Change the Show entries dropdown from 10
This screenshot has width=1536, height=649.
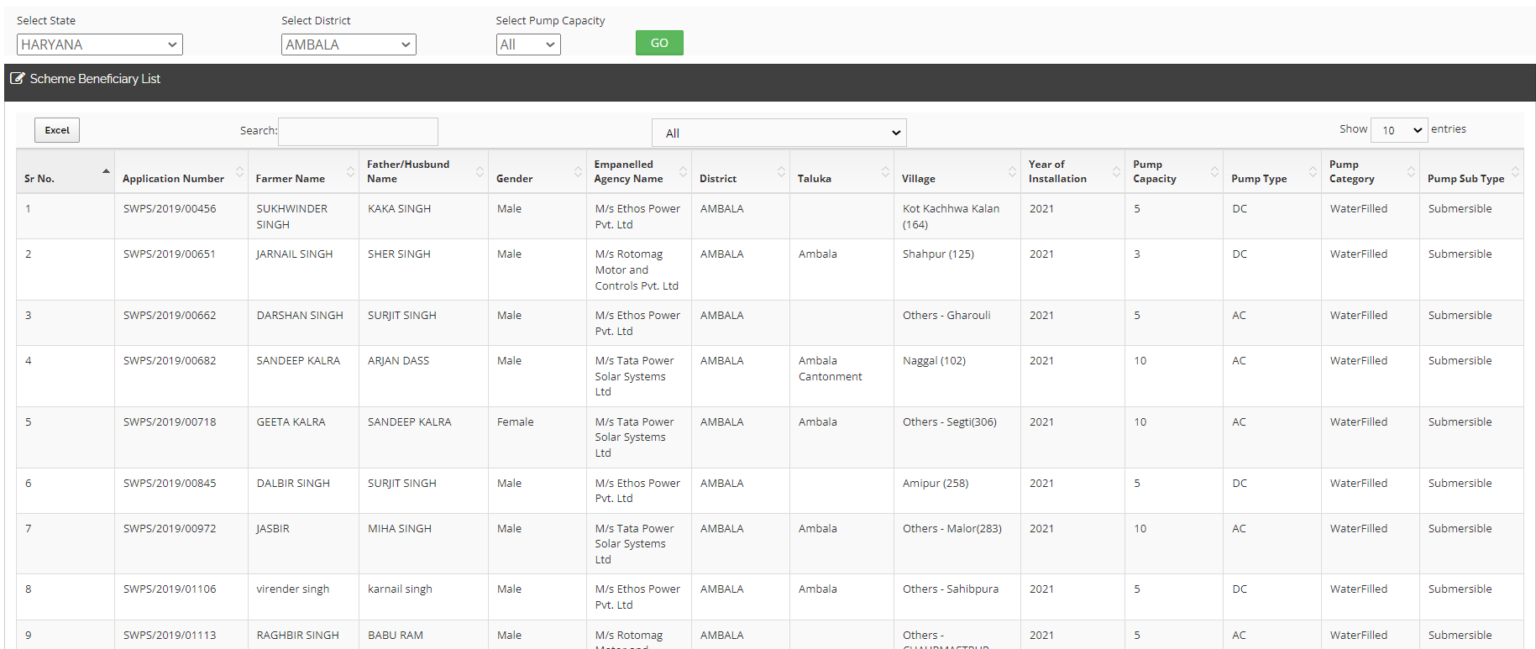click(1399, 129)
